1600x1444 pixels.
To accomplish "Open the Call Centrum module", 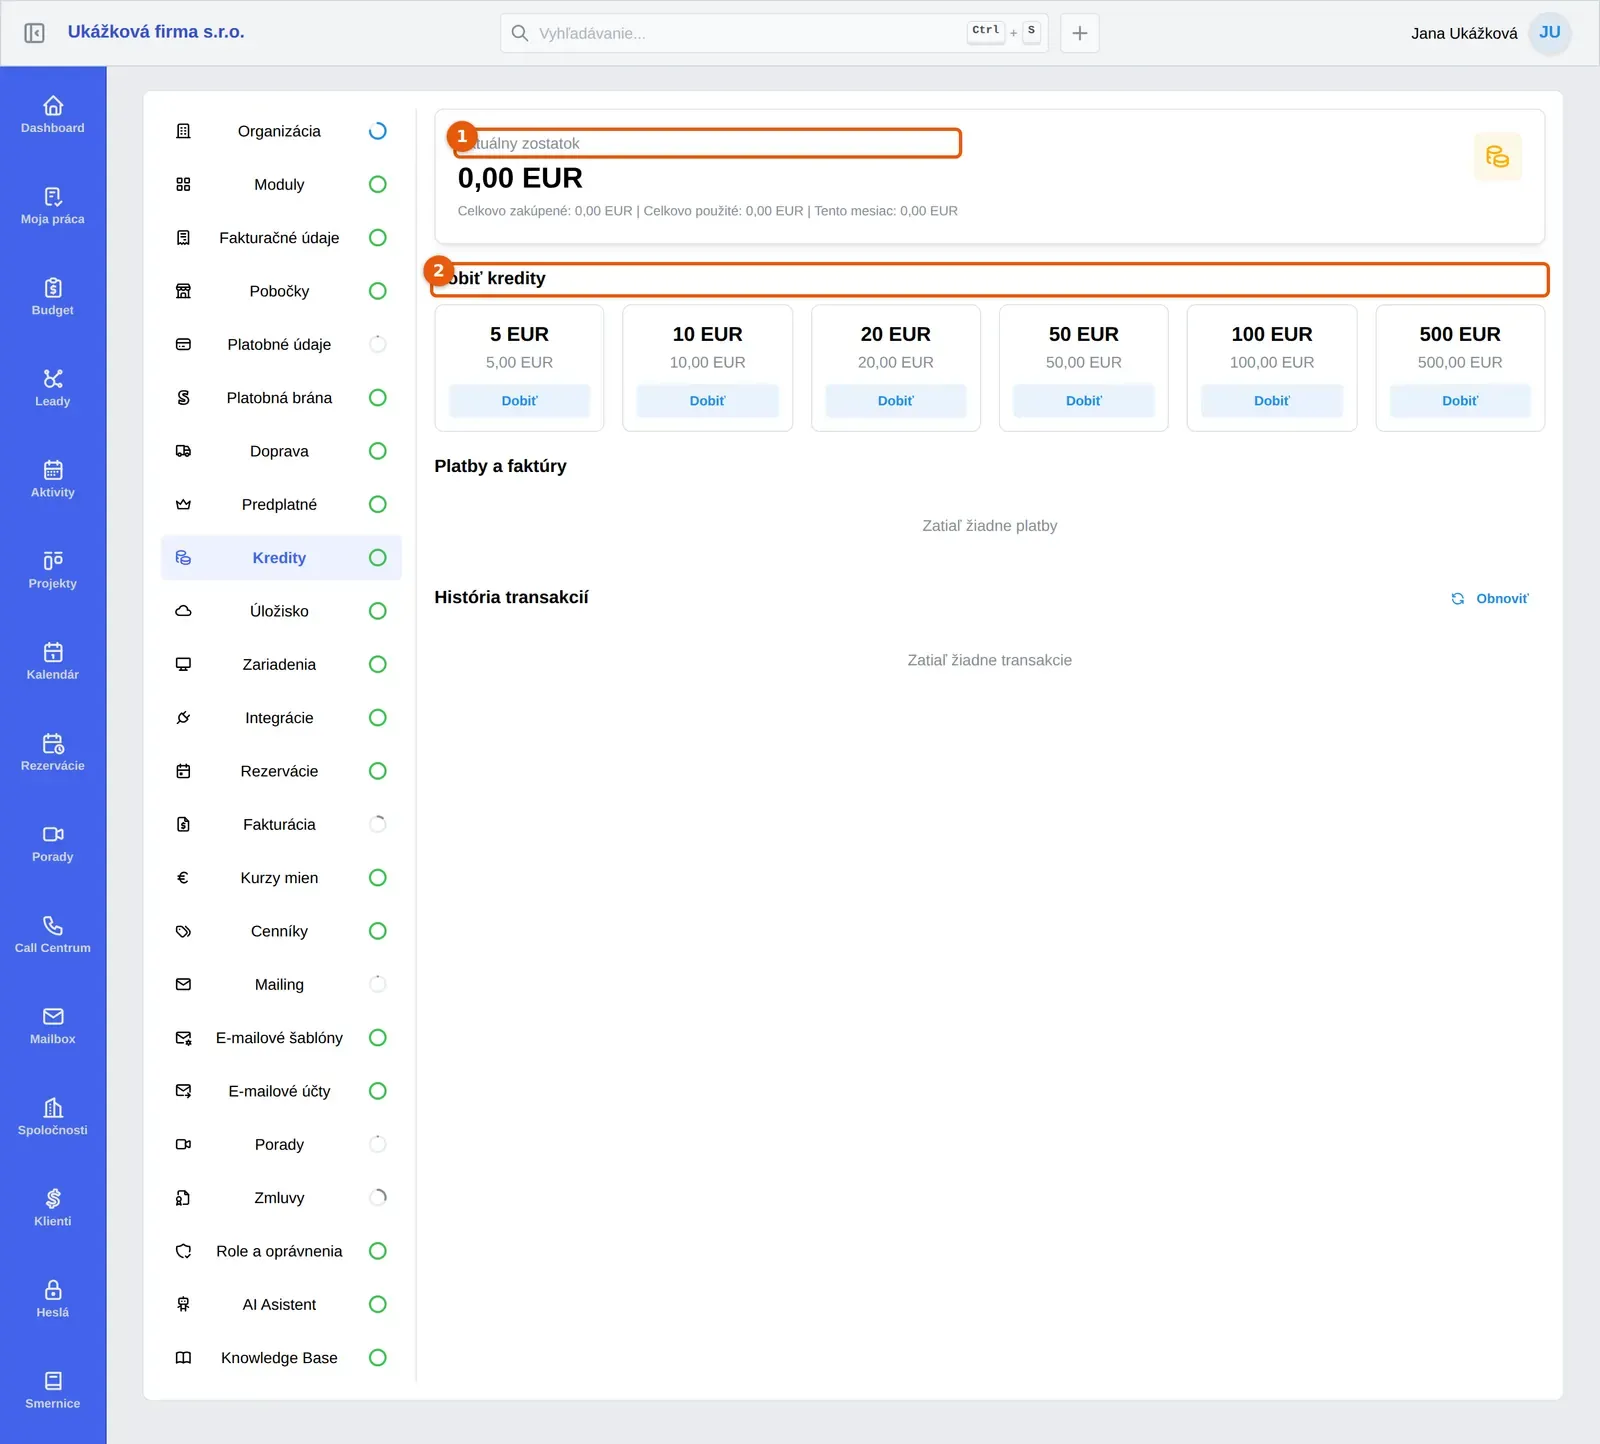I will coord(53,933).
